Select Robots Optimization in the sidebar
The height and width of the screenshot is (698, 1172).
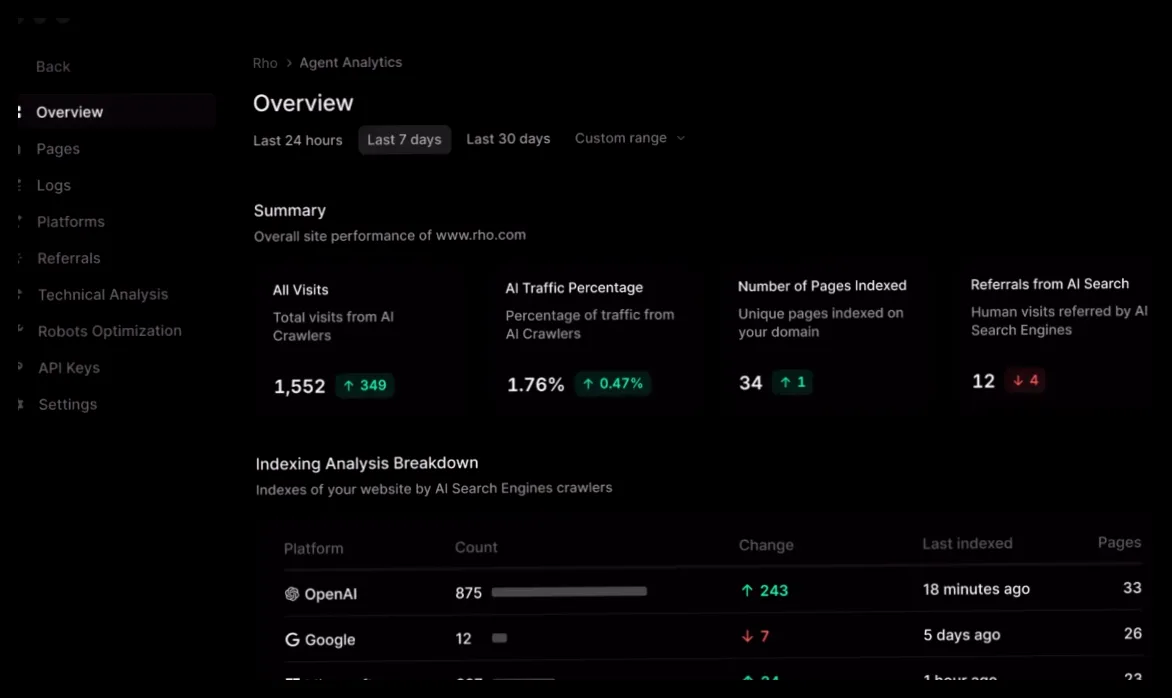click(x=110, y=331)
